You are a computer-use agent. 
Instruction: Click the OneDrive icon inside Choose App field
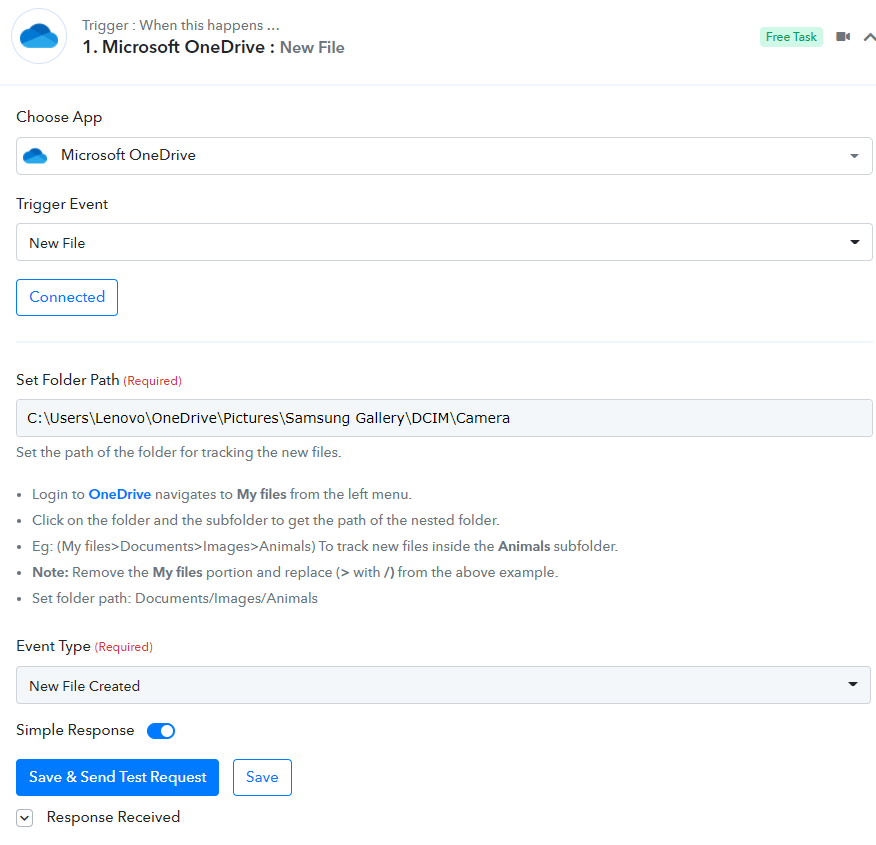[35, 156]
